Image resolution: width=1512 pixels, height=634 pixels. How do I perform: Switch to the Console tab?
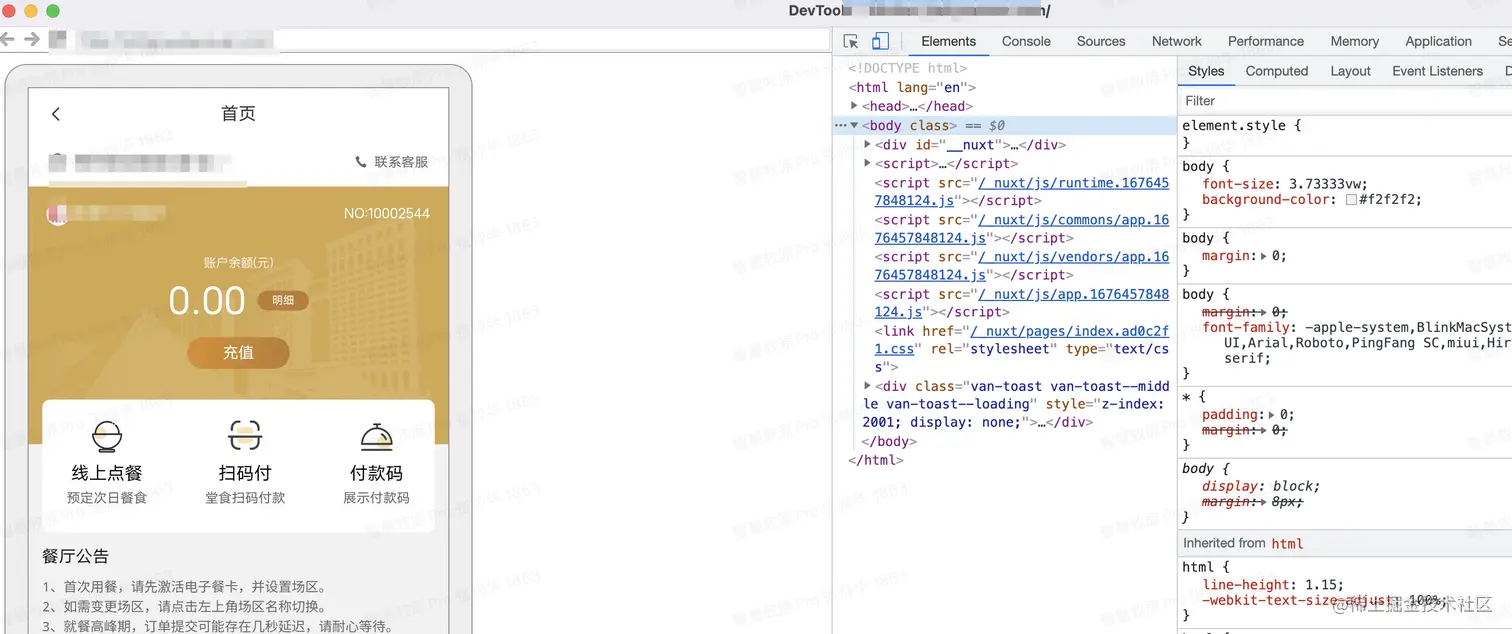pyautogui.click(x=1026, y=41)
